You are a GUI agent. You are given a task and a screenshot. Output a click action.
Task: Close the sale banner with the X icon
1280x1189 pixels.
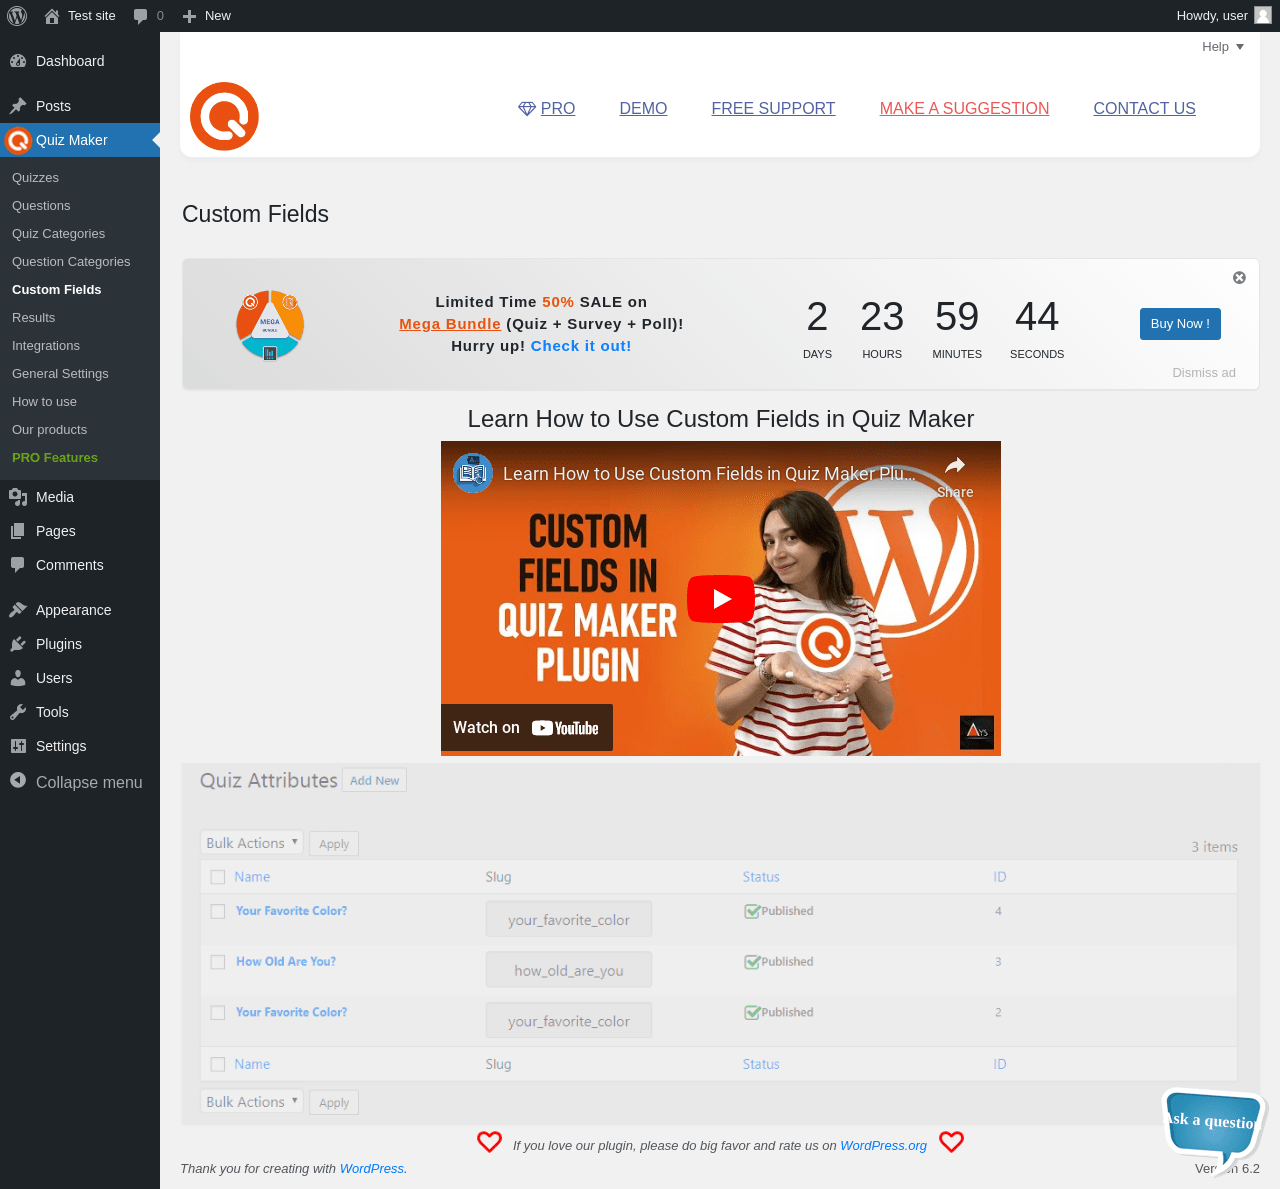1239,278
